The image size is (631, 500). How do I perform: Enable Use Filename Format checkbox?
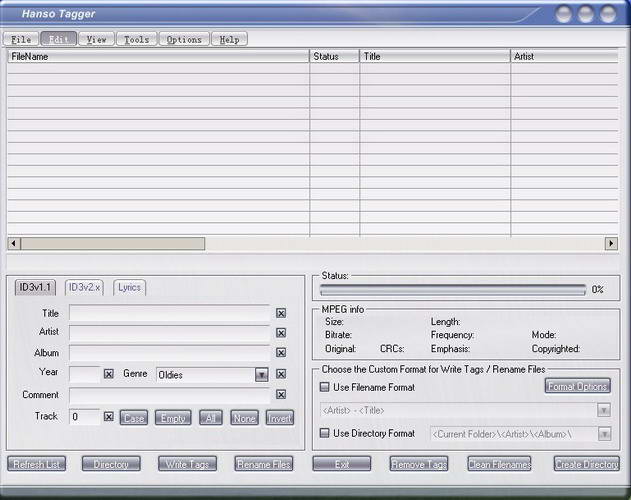click(324, 387)
